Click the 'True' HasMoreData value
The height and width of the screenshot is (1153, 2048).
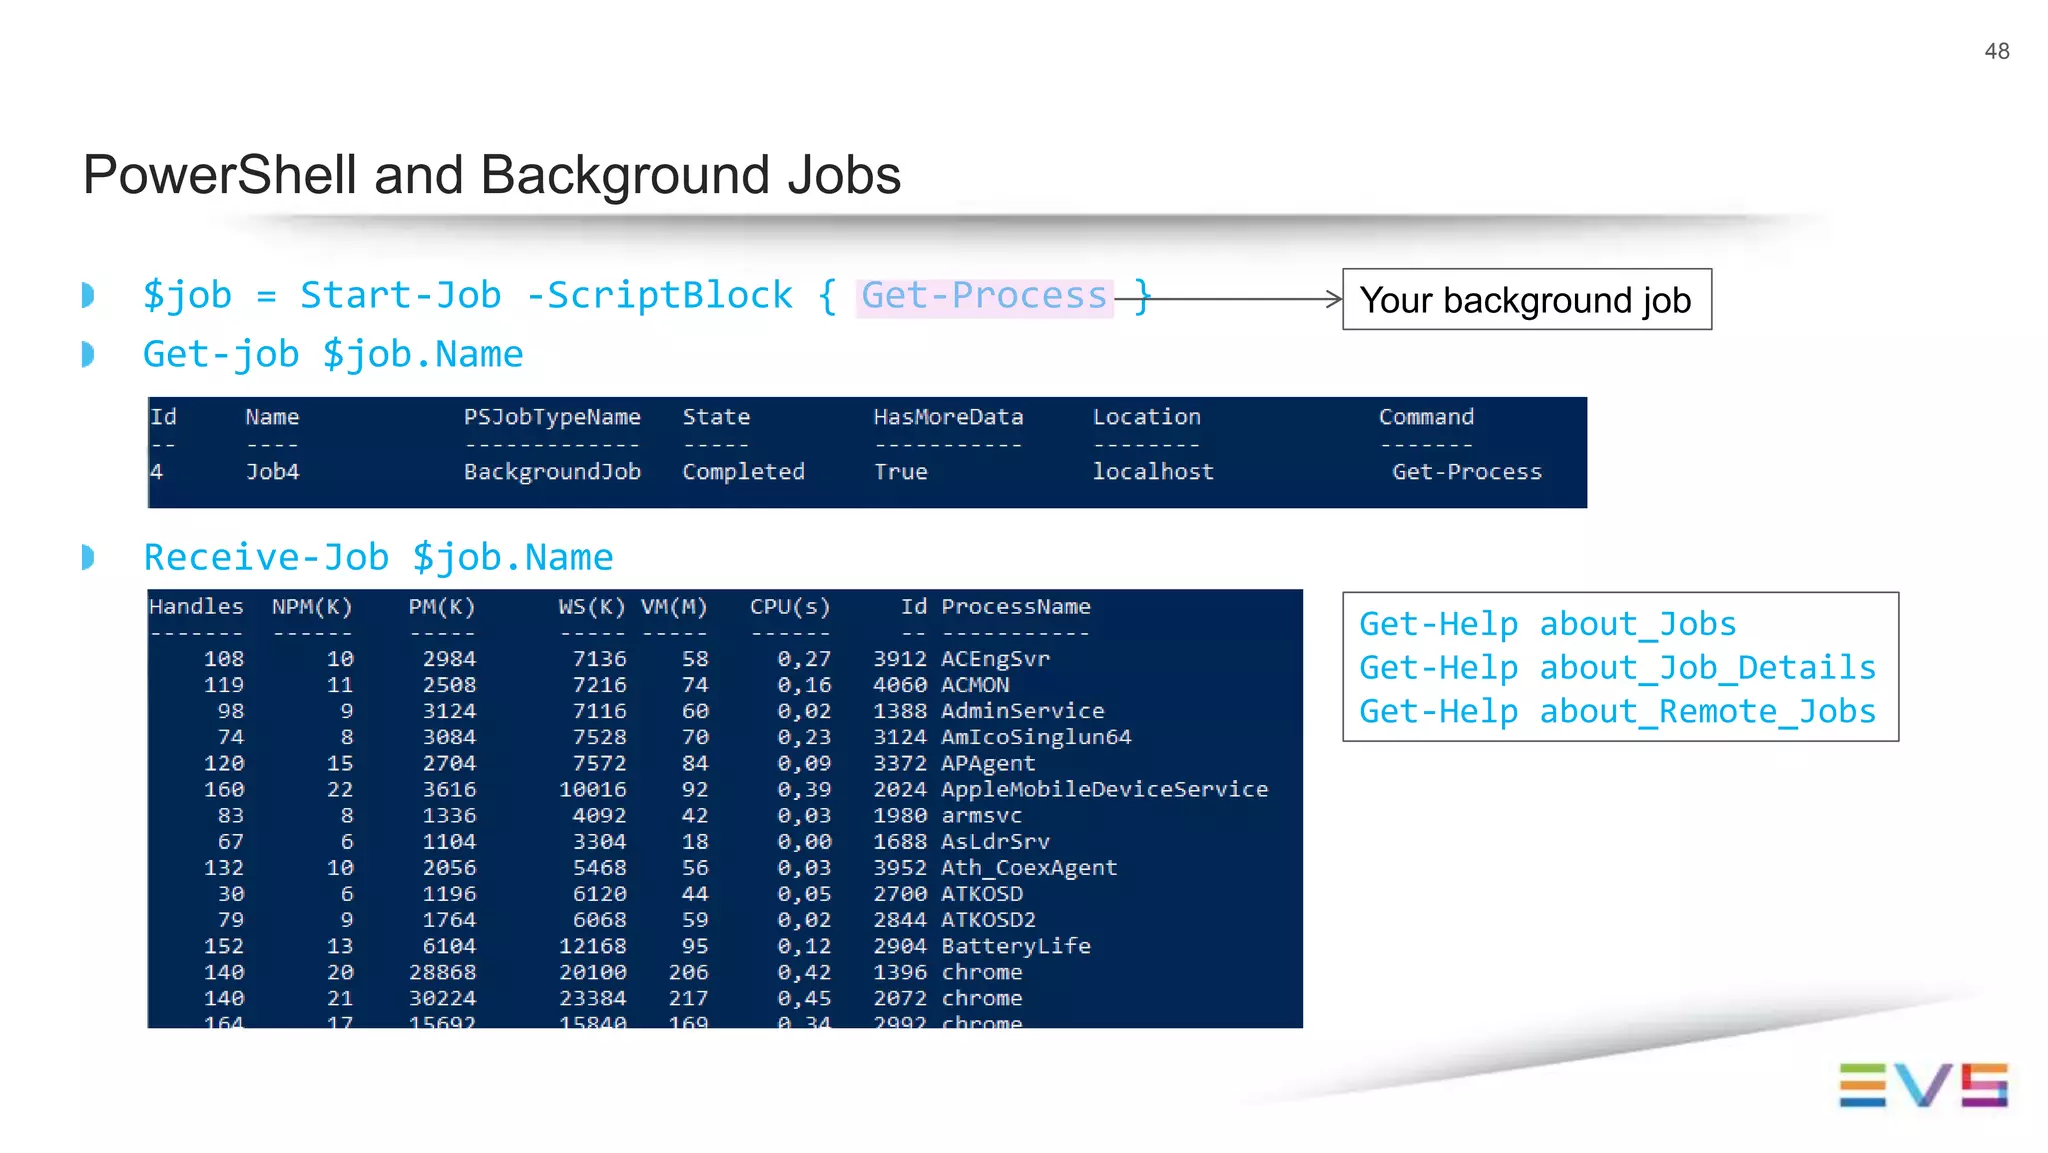pos(900,472)
